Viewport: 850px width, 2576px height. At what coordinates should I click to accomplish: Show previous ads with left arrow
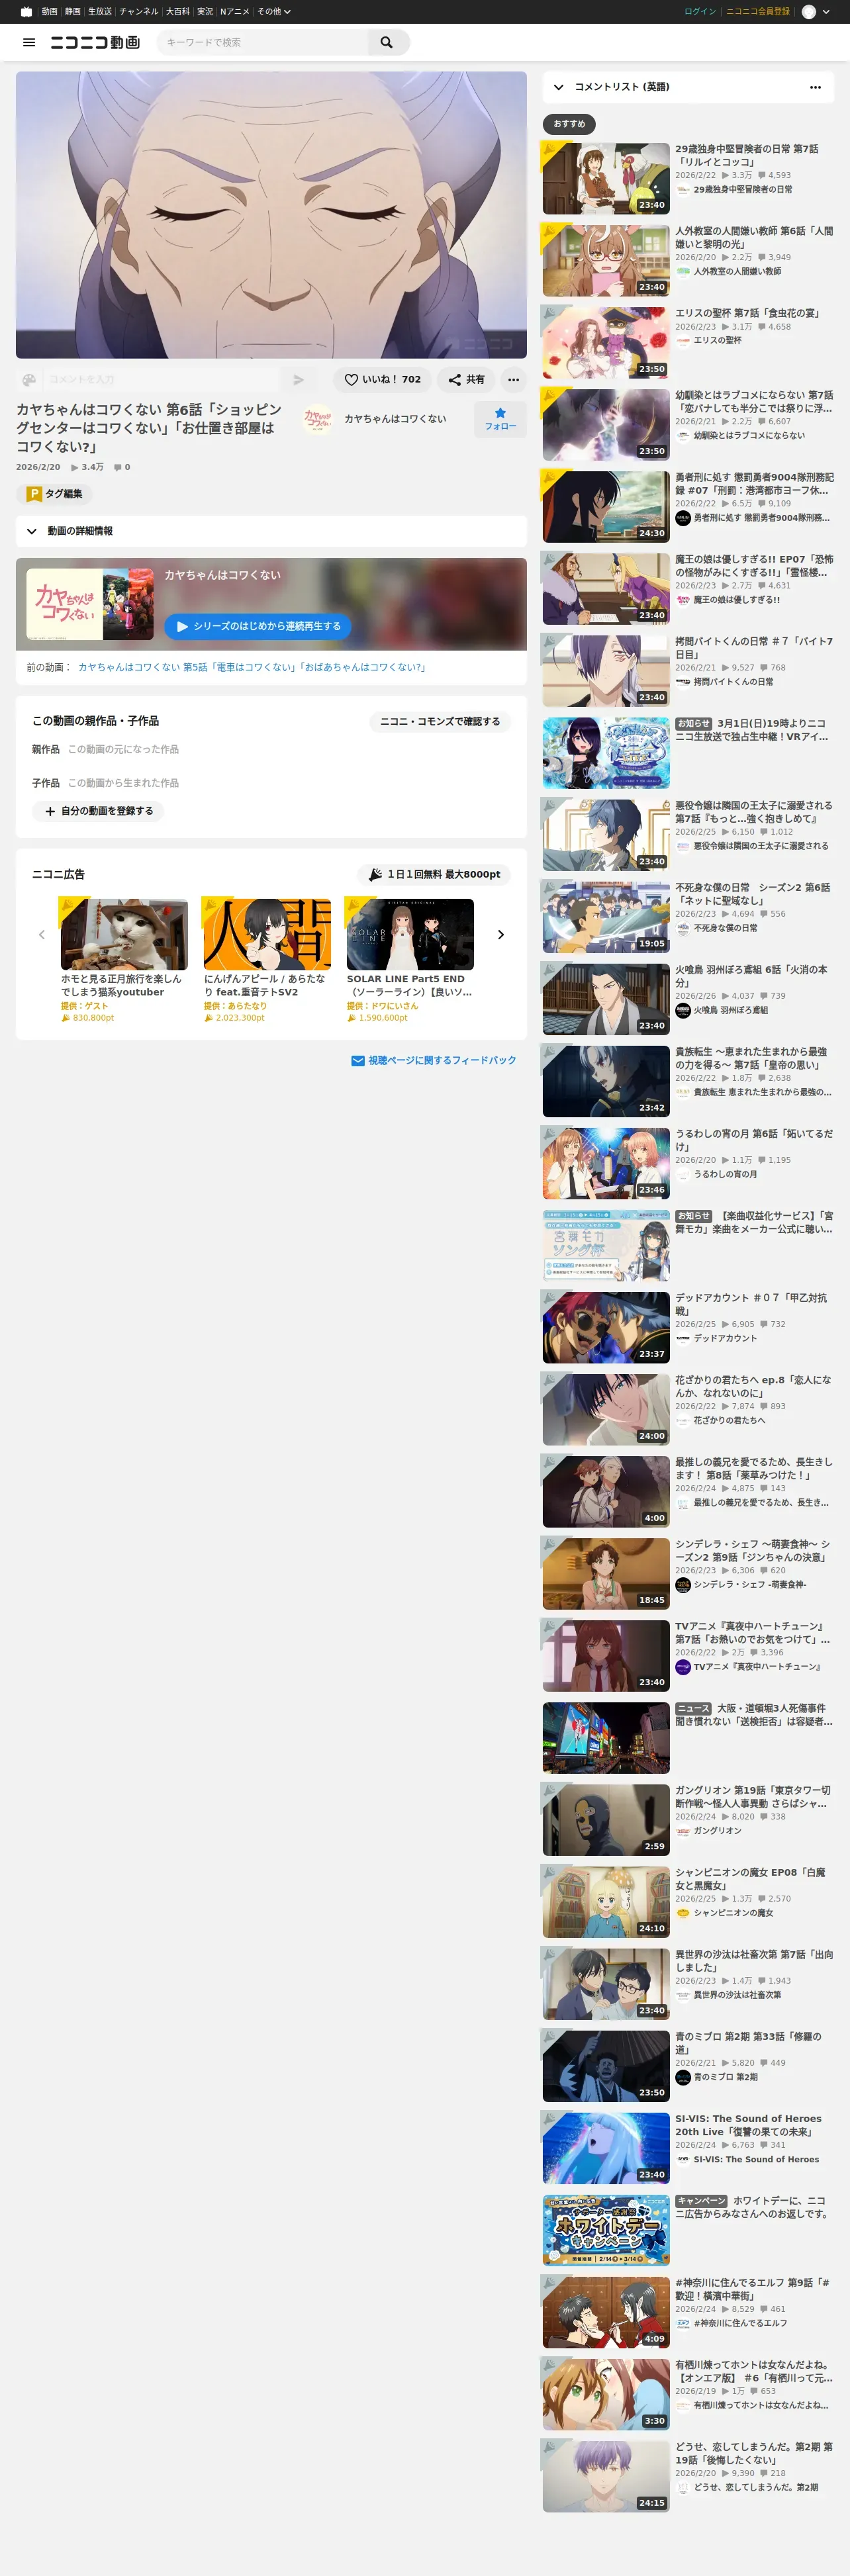tap(42, 934)
